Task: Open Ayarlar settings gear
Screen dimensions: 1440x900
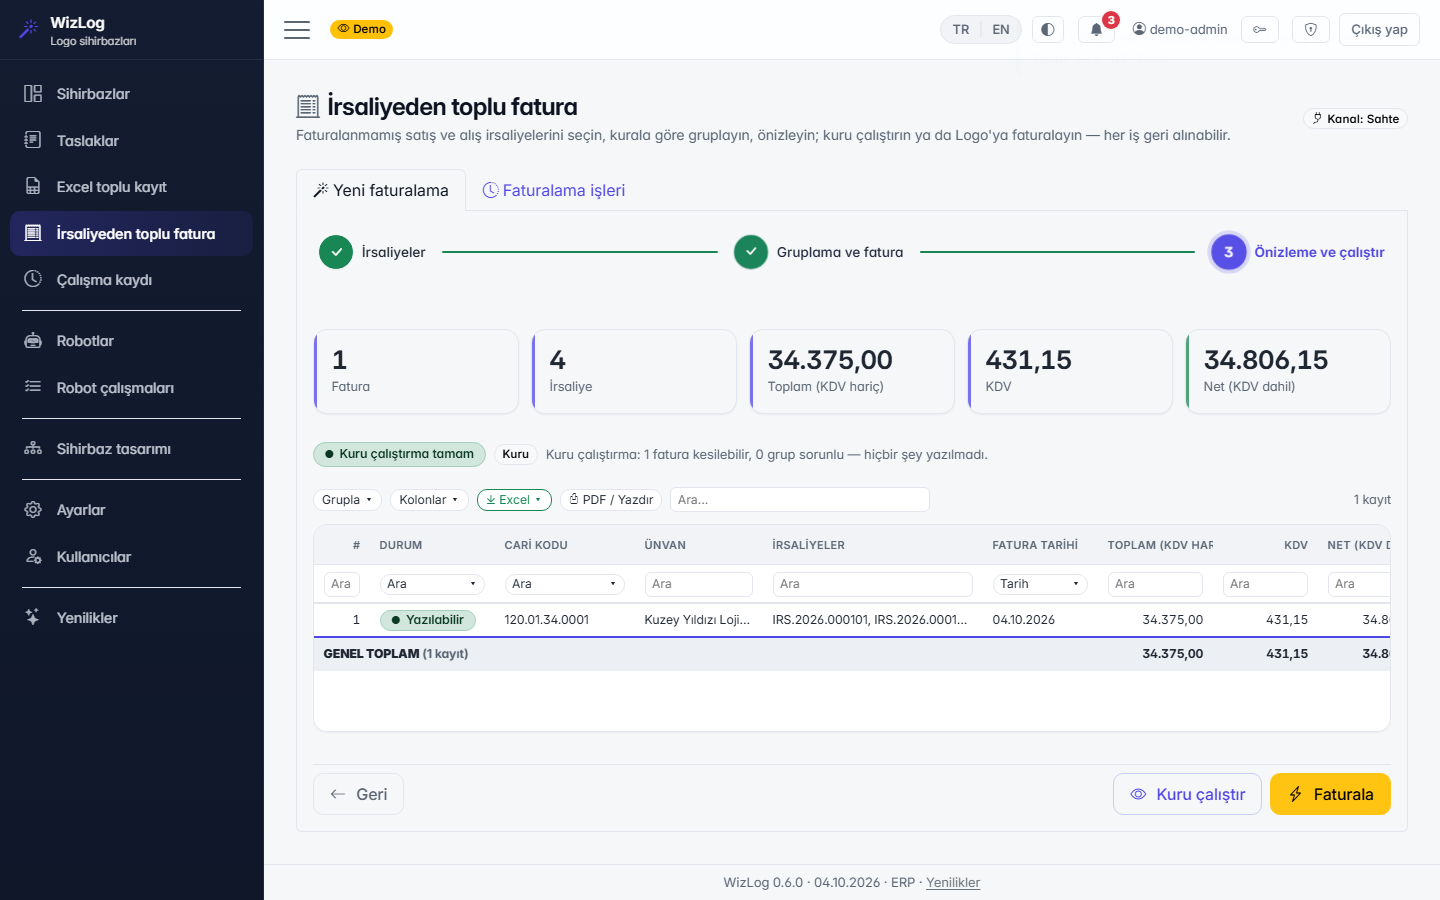Action: (131, 510)
